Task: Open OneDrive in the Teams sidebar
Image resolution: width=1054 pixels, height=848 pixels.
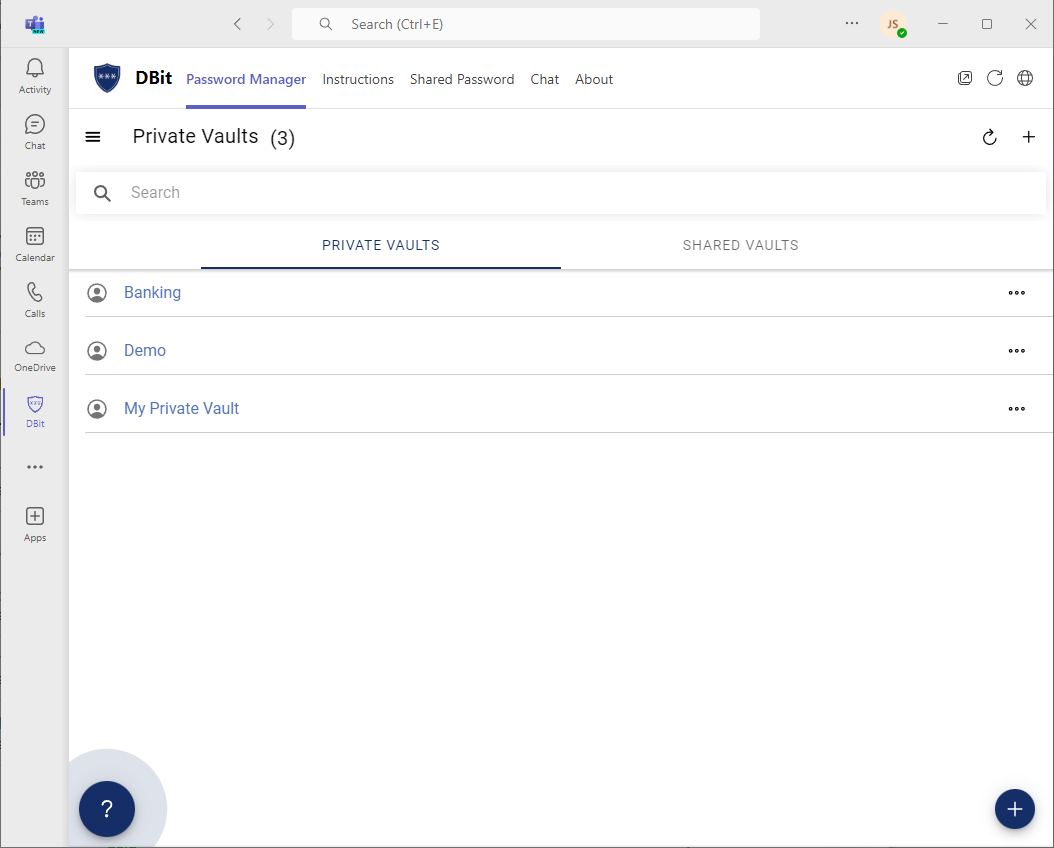Action: 35,356
